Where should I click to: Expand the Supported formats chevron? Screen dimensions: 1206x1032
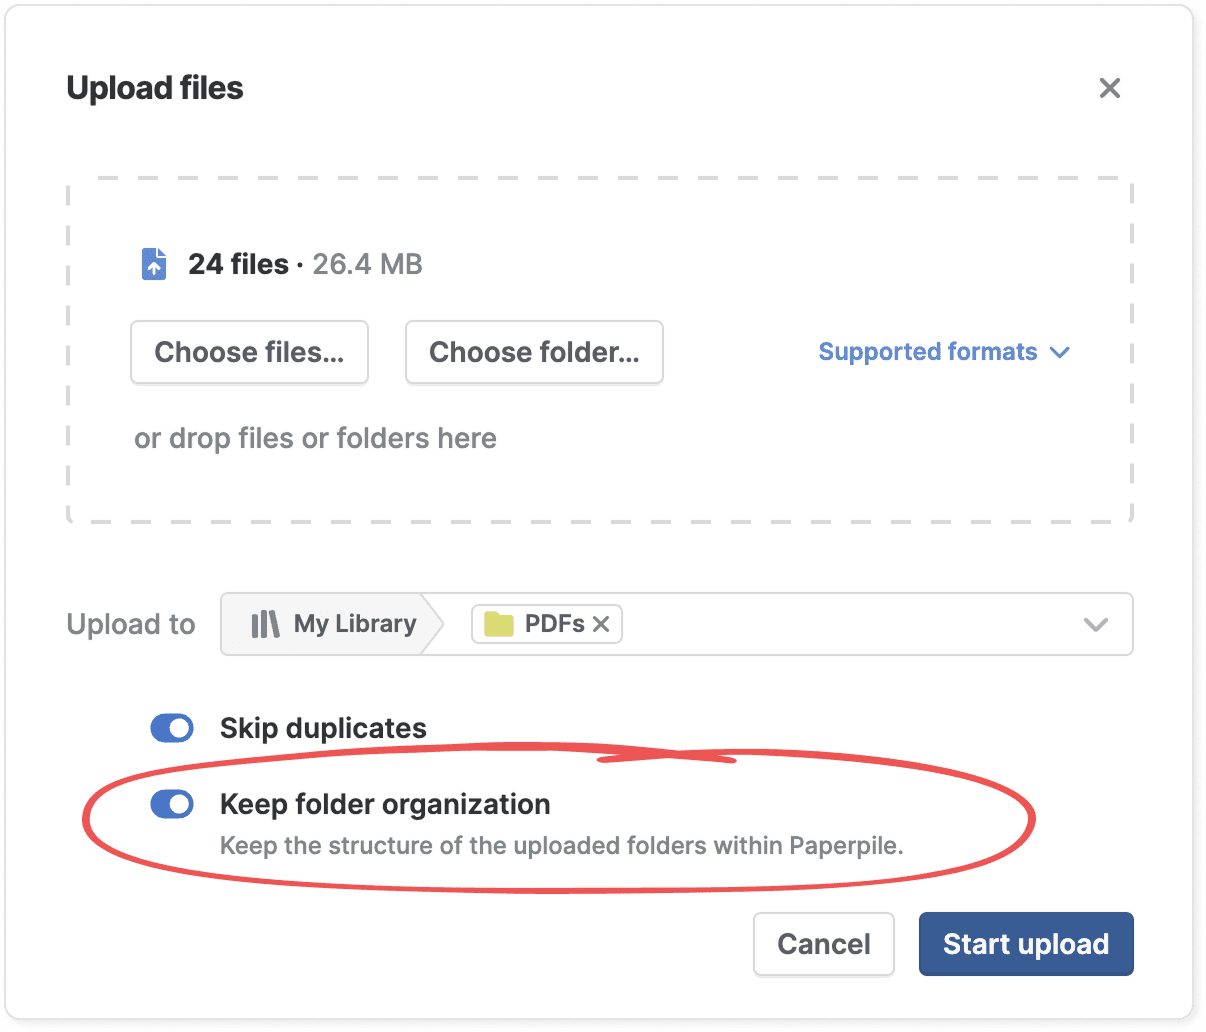click(x=1060, y=352)
